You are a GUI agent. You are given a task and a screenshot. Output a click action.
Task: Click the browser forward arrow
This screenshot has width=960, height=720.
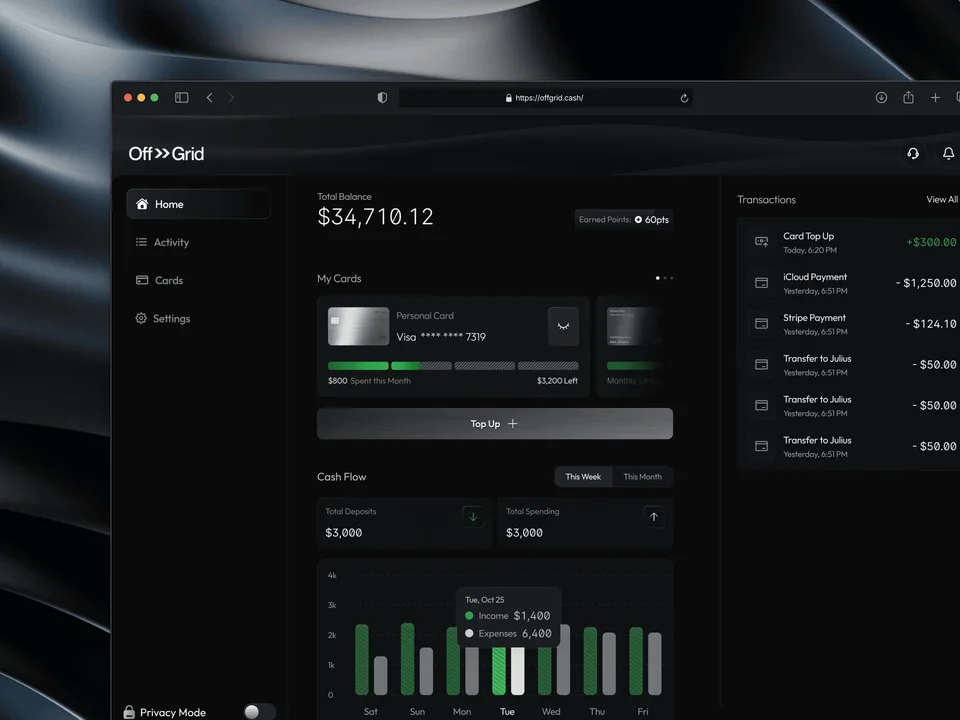(231, 97)
